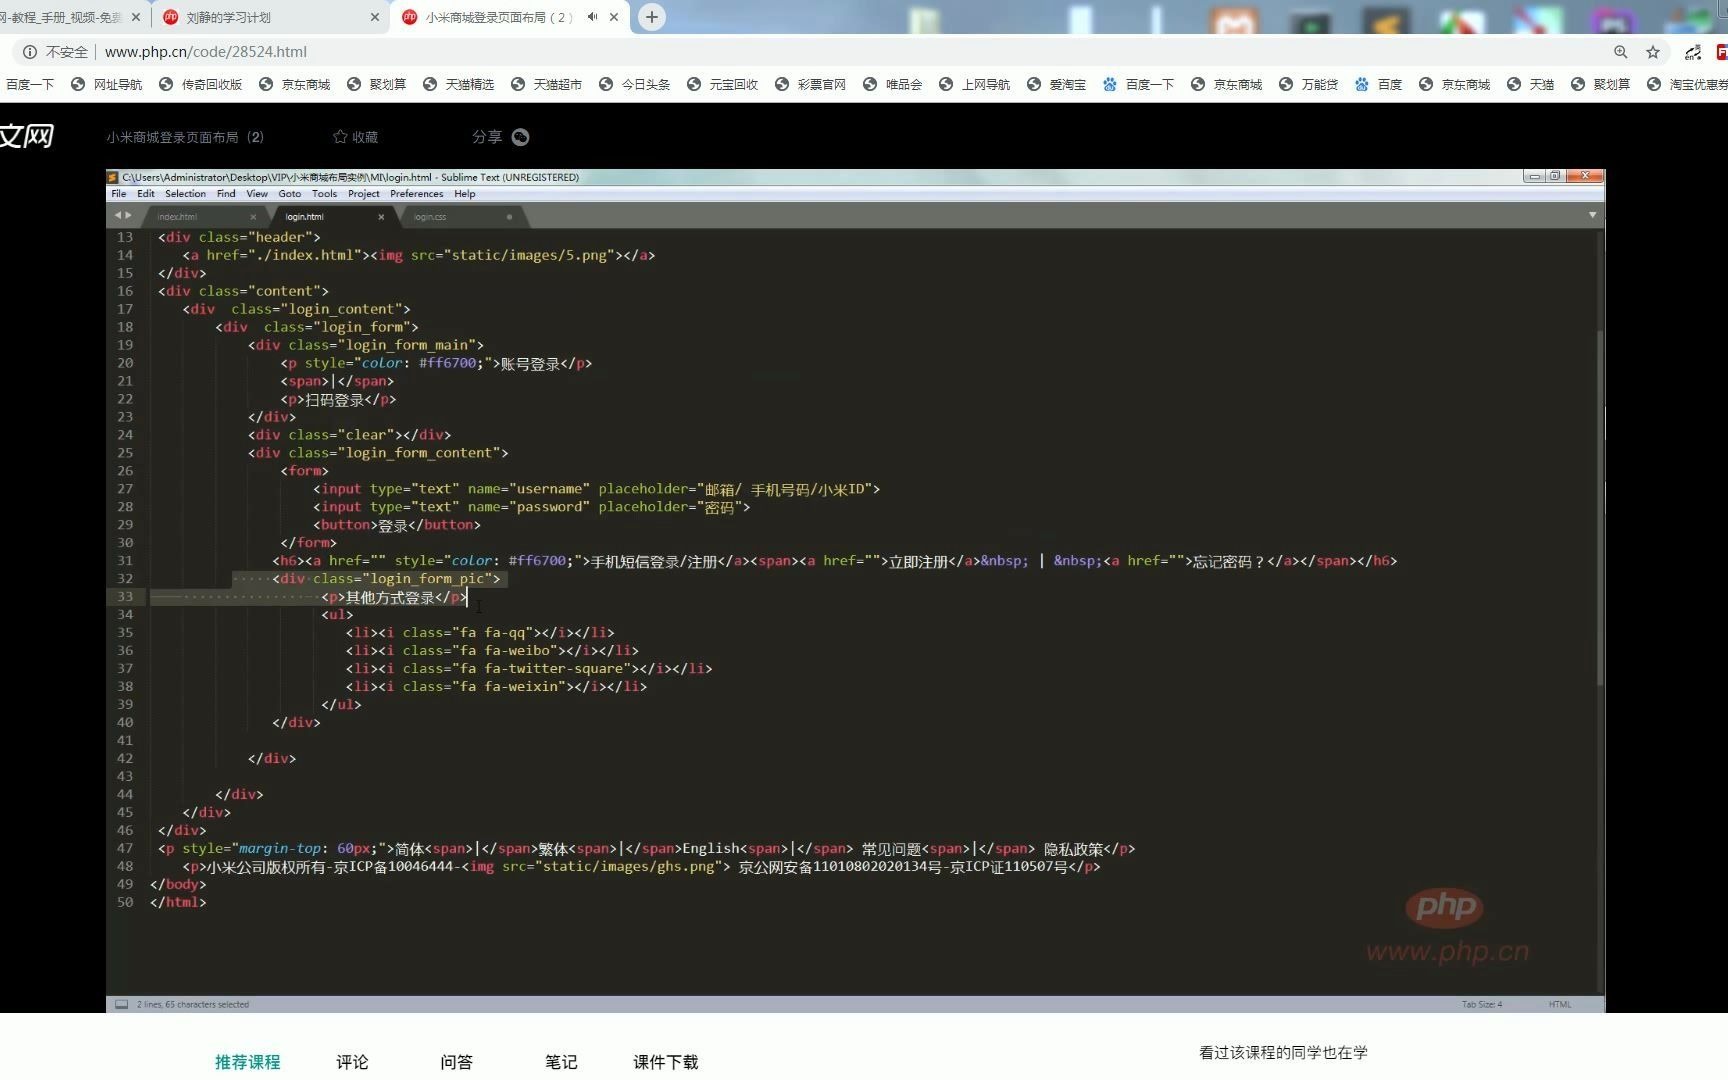
Task: Click the 其他方式登录 text on line 33
Action: coord(390,597)
